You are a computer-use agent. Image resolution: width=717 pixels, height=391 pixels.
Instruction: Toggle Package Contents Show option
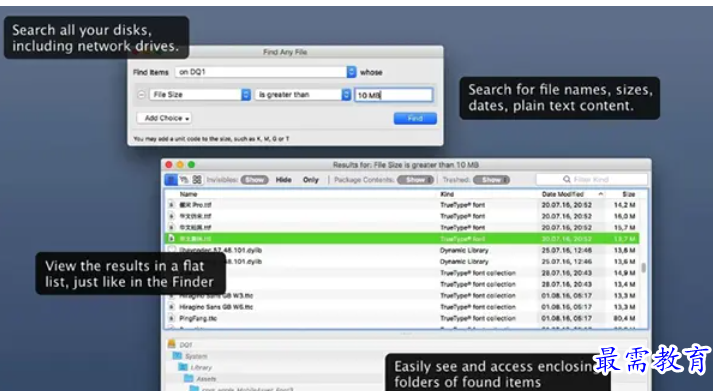pos(415,180)
